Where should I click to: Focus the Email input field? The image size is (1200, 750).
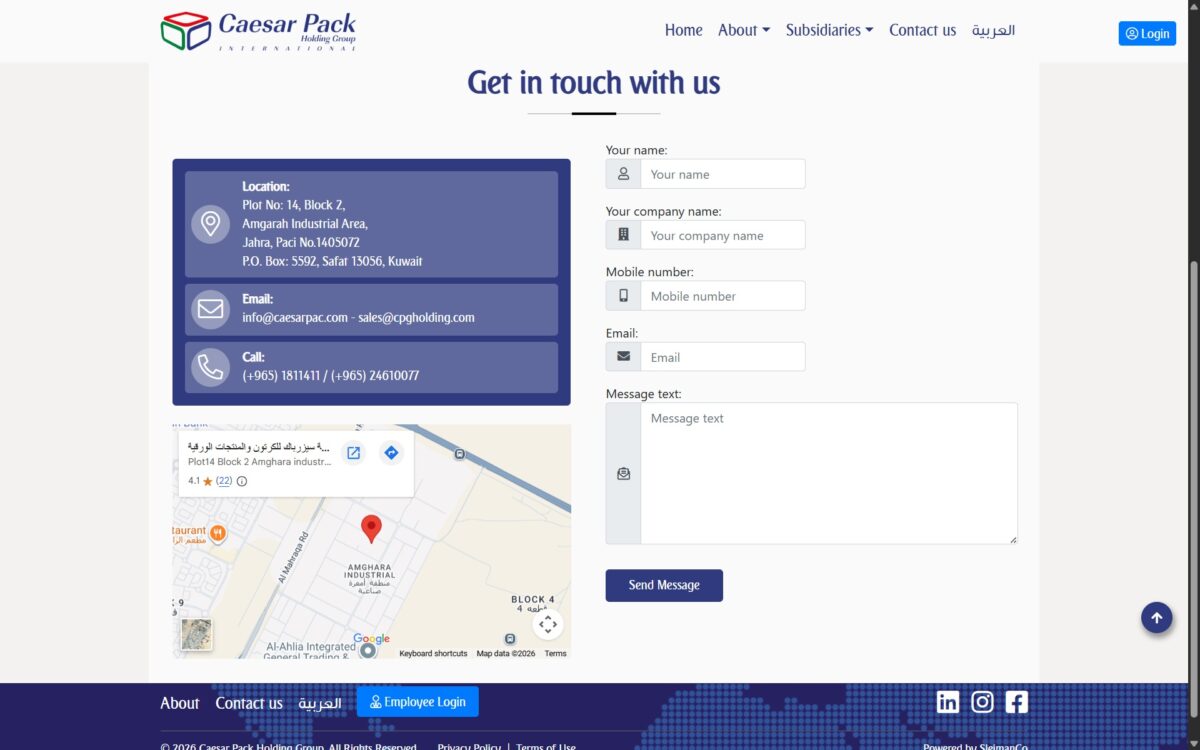tap(722, 357)
